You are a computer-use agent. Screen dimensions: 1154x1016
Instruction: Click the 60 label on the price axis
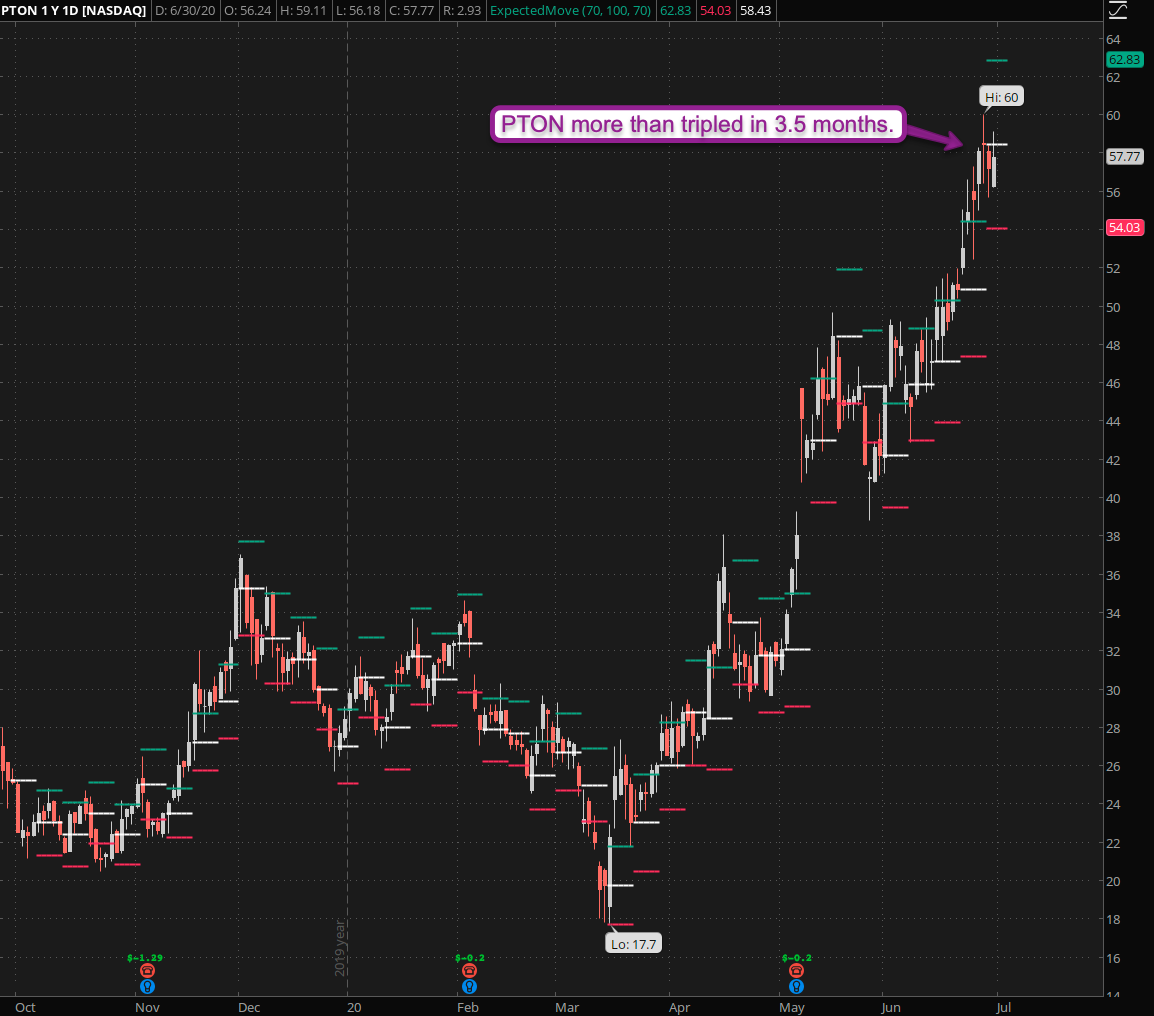coord(1113,116)
